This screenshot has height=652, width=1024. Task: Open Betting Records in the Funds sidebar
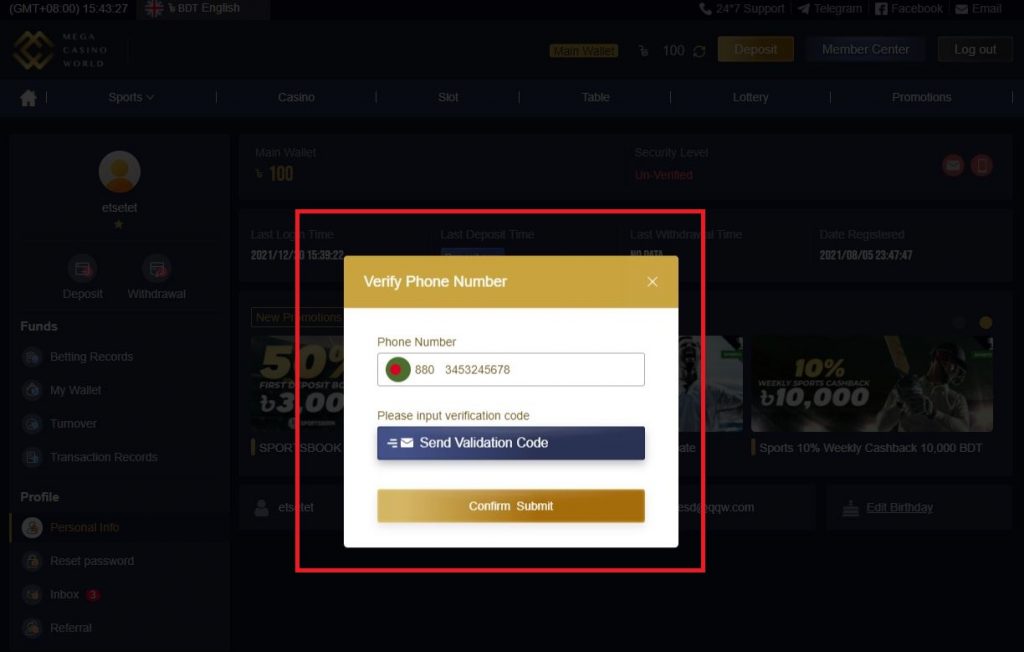click(x=91, y=357)
